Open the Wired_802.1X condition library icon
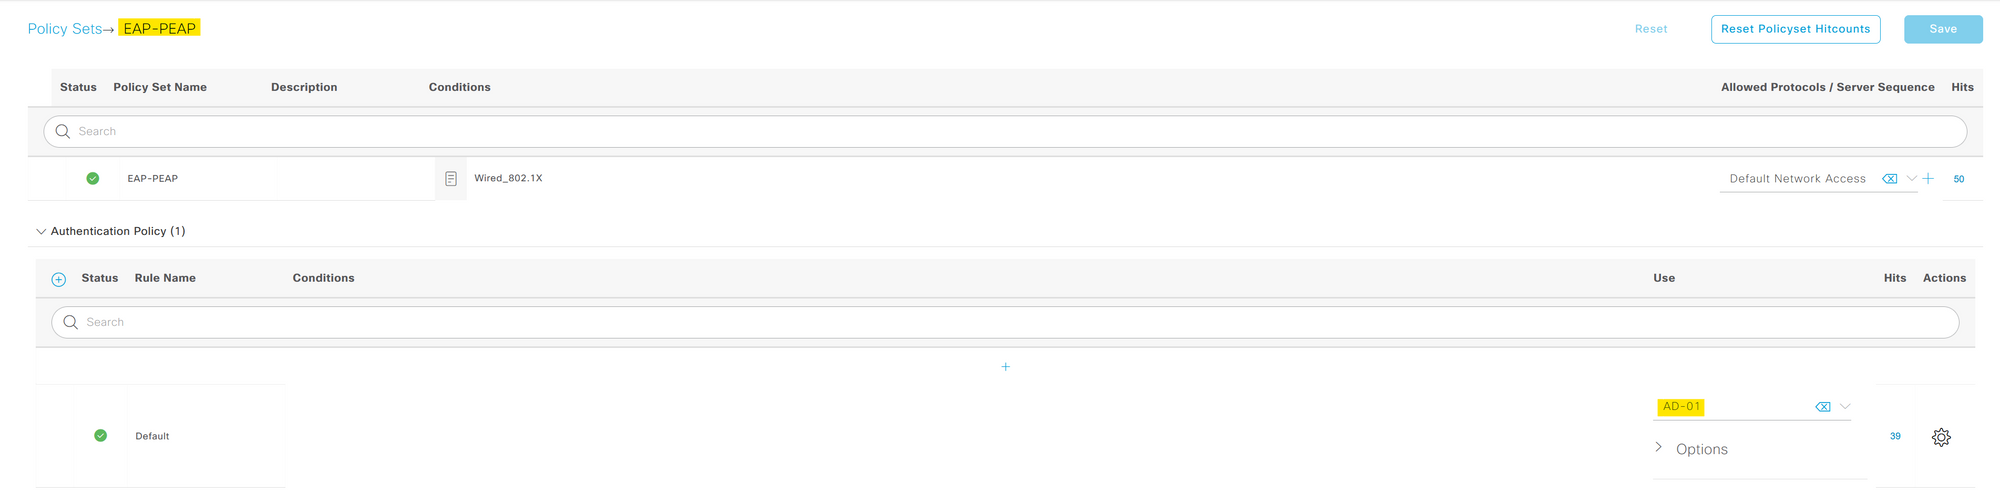 451,179
